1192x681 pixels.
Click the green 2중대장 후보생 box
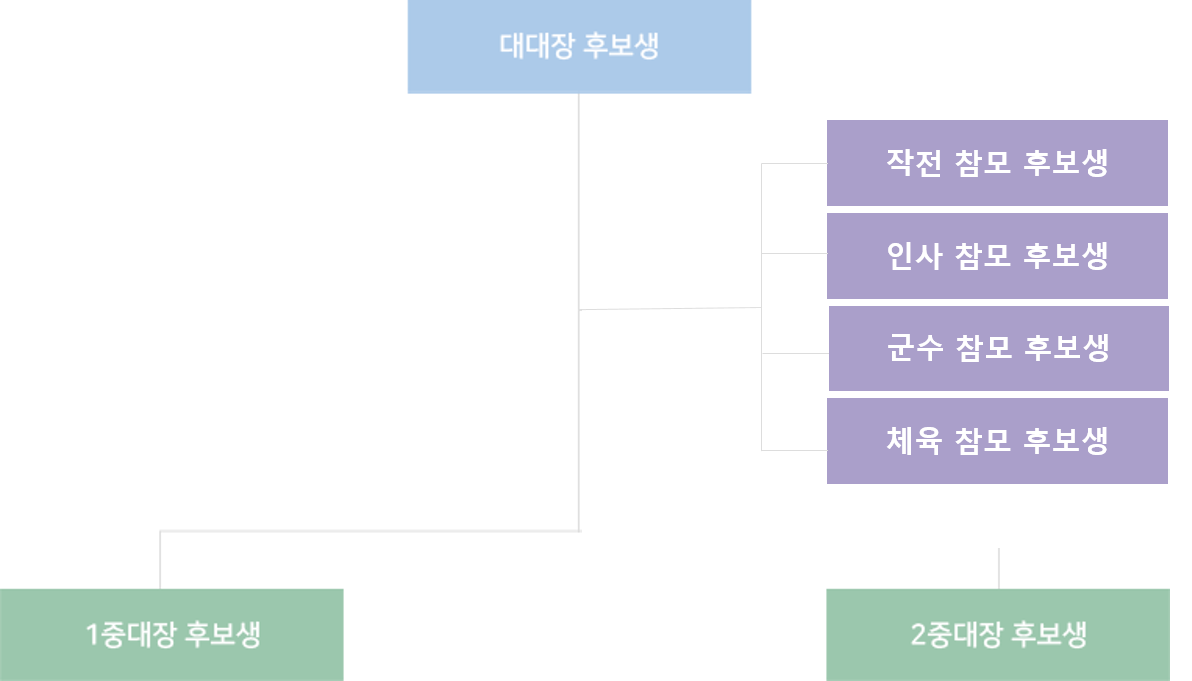(998, 635)
